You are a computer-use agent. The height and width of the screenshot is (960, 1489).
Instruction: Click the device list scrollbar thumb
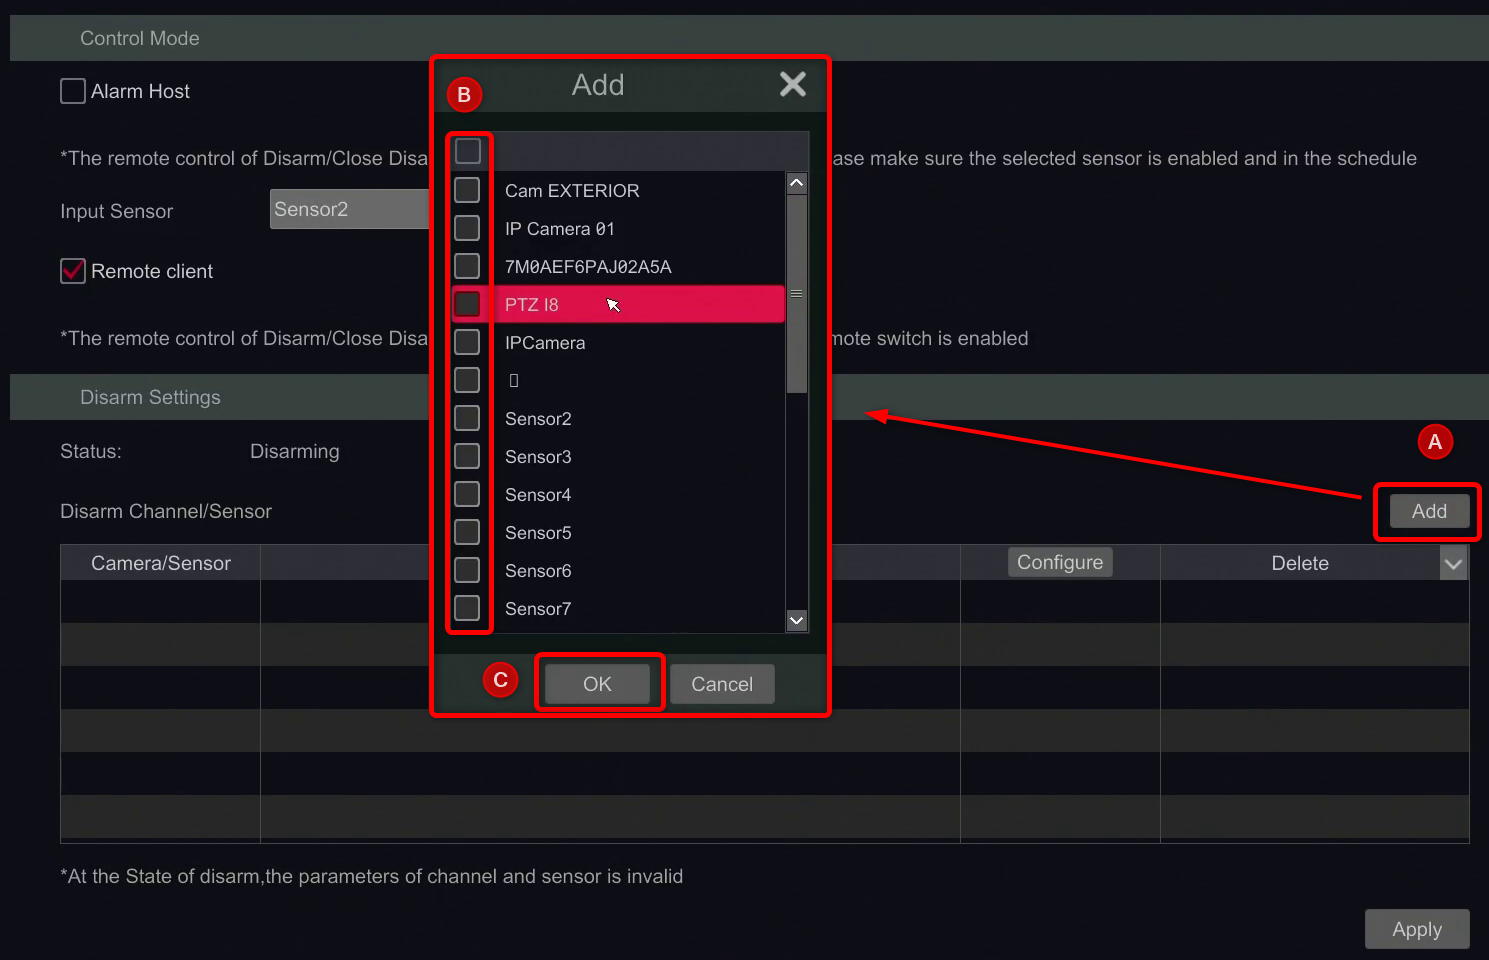point(797,293)
